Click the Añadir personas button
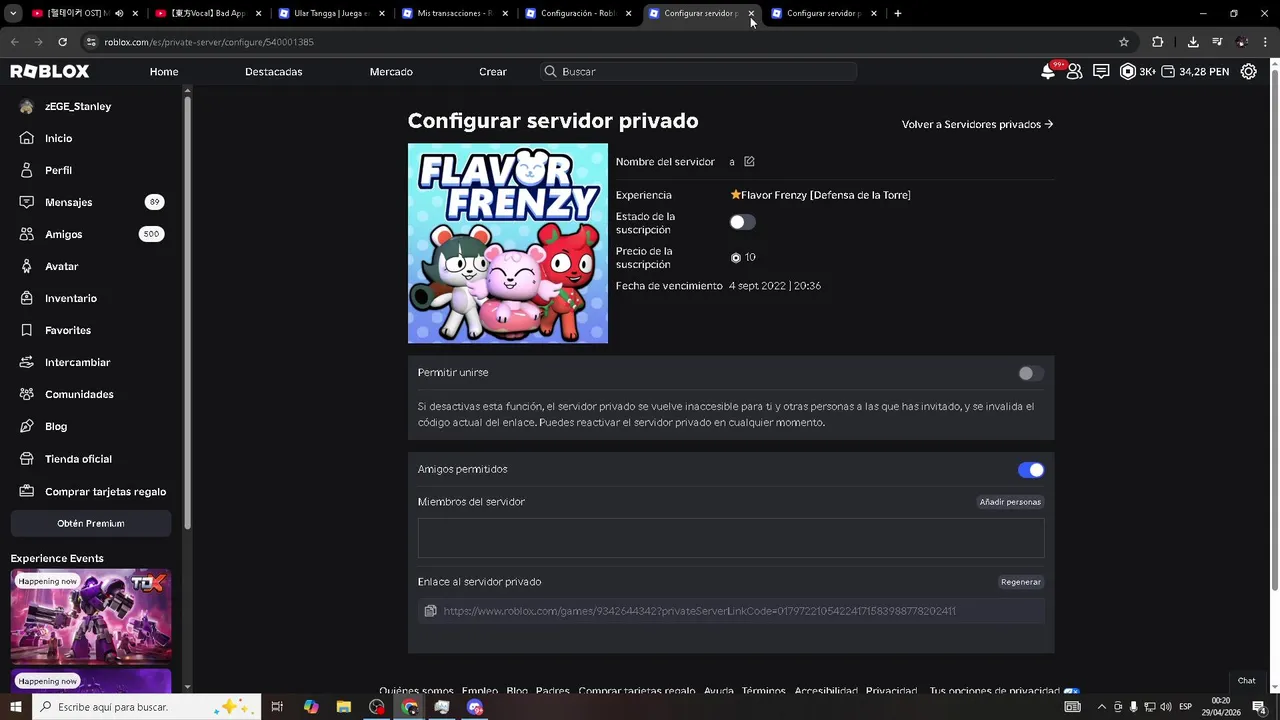This screenshot has height=720, width=1280. point(1010,502)
